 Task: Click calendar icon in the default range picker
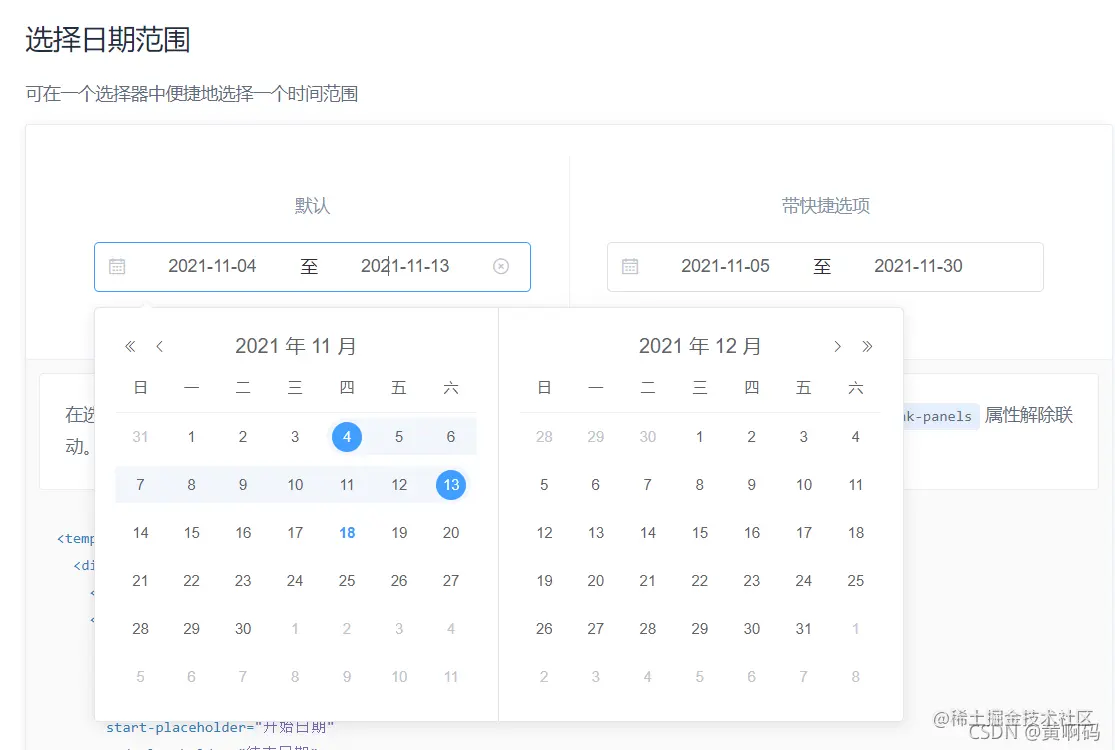(117, 267)
